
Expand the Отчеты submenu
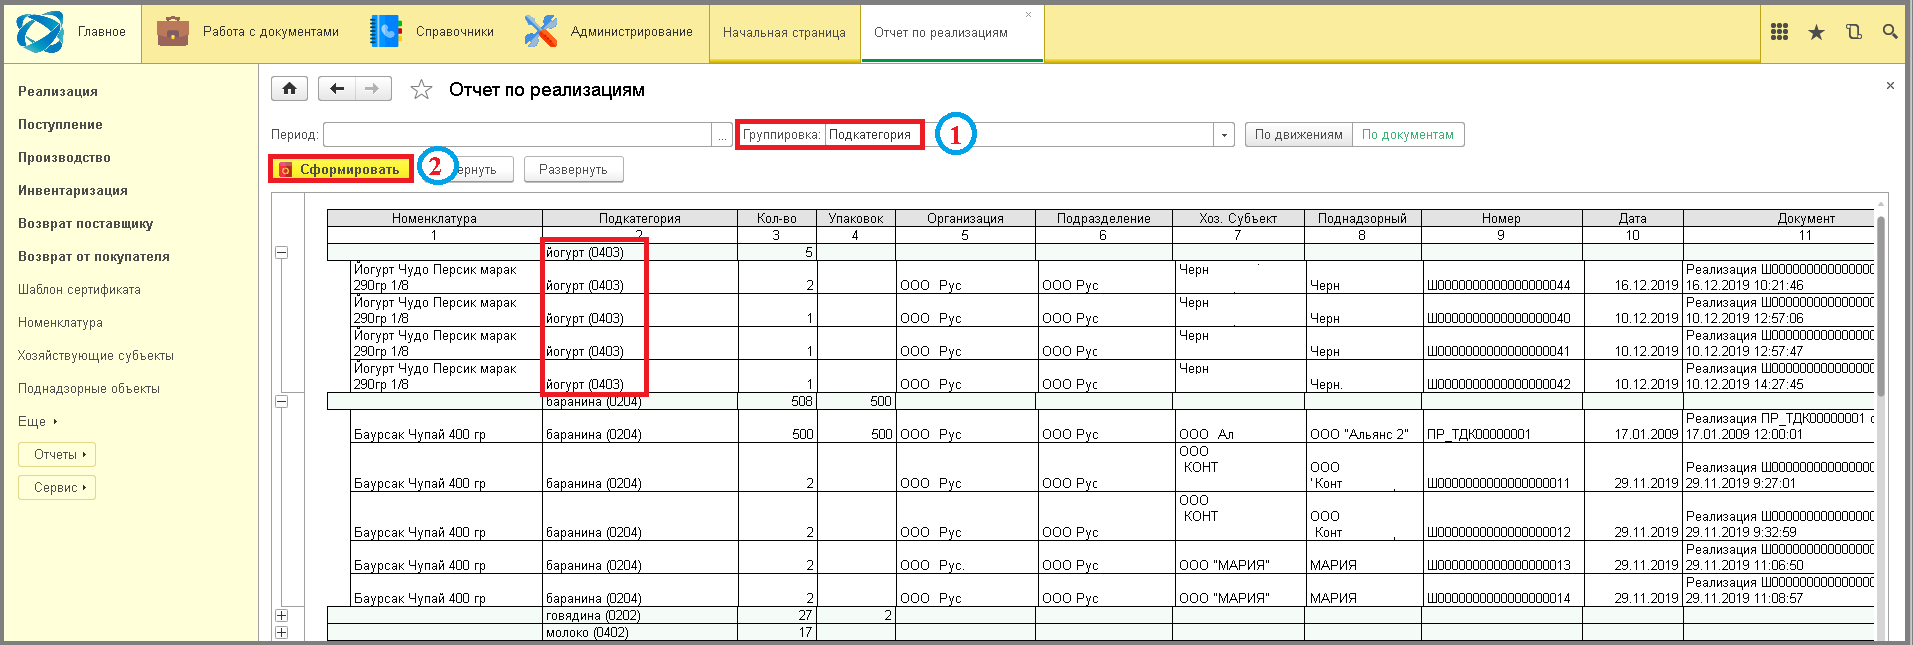click(57, 454)
